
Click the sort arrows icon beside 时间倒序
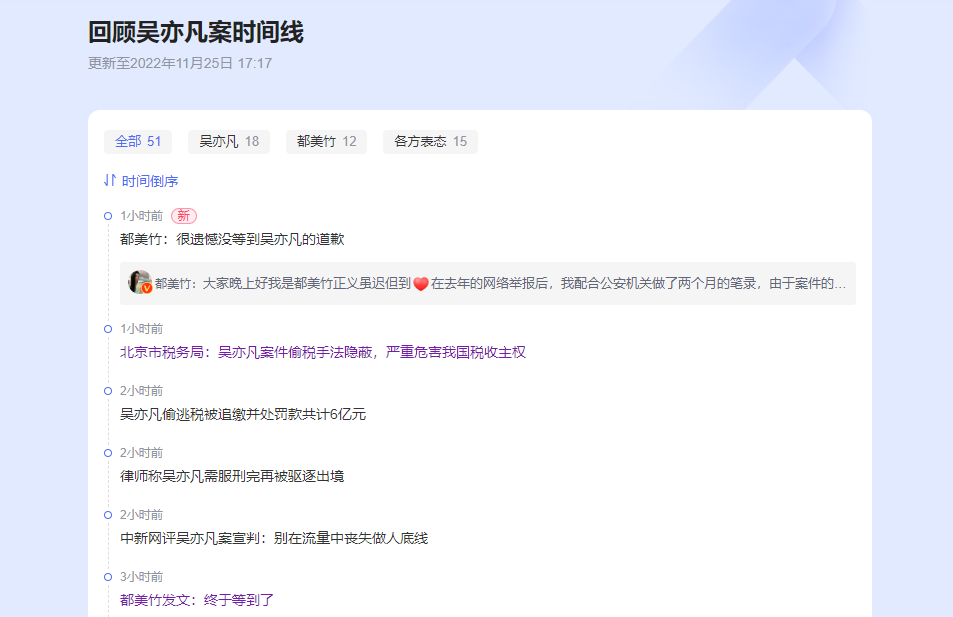click(110, 181)
